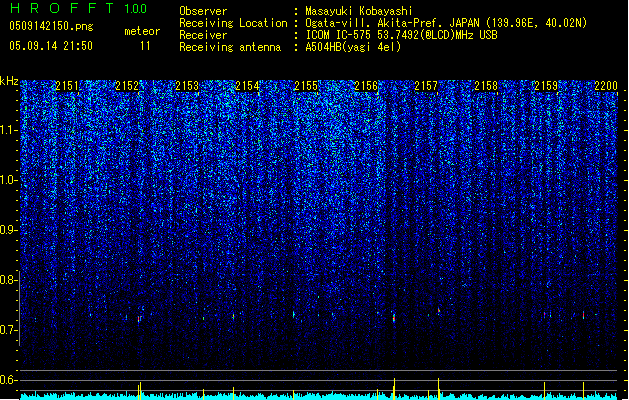629x400 pixels.
Task: Select antenna text A504HB(yagi 4el)
Action: click(353, 47)
